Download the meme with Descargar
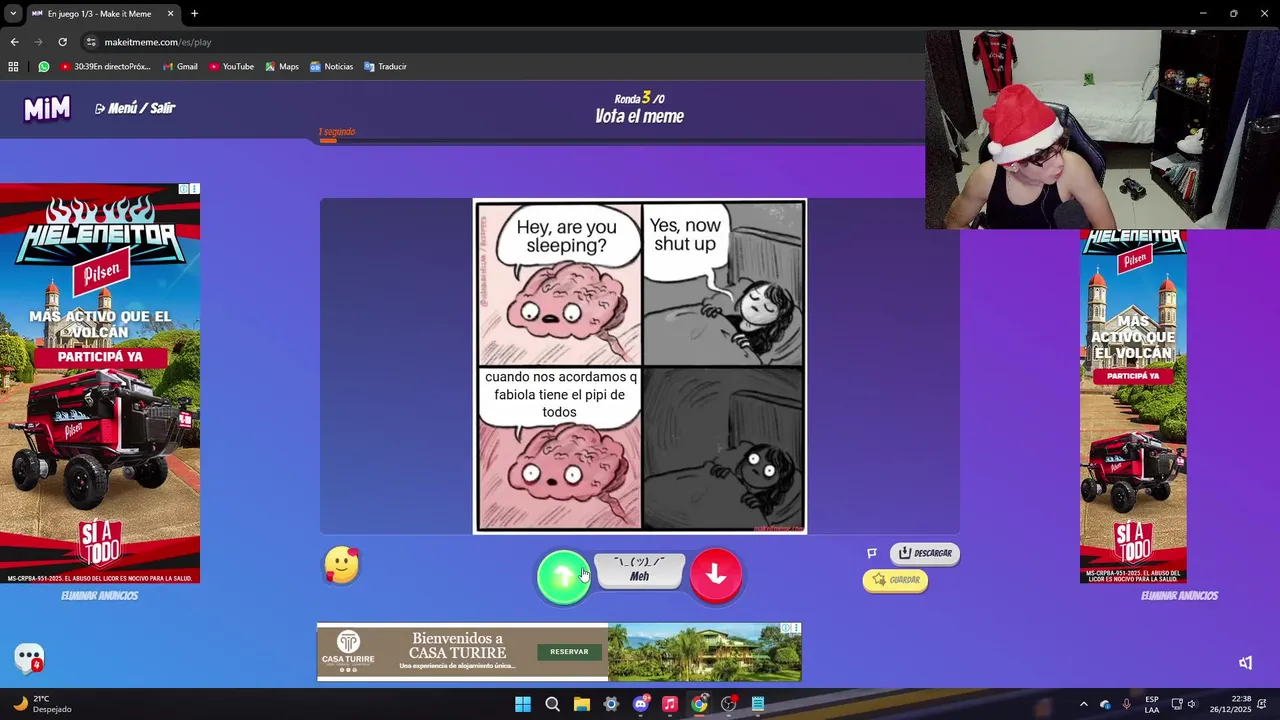Image resolution: width=1280 pixels, height=720 pixels. [925, 553]
